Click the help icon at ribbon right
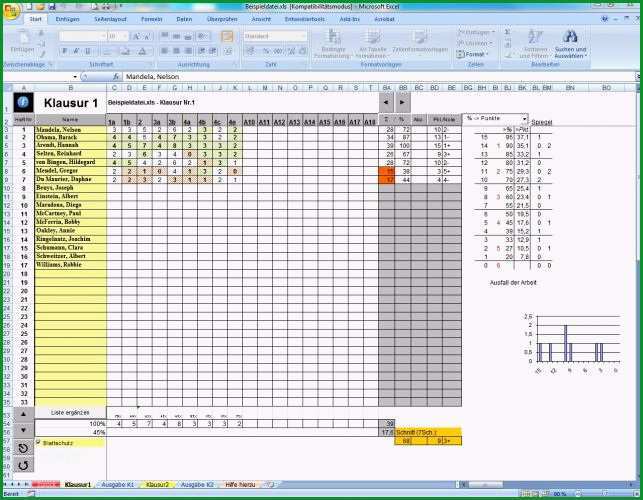The image size is (643, 500). click(604, 19)
